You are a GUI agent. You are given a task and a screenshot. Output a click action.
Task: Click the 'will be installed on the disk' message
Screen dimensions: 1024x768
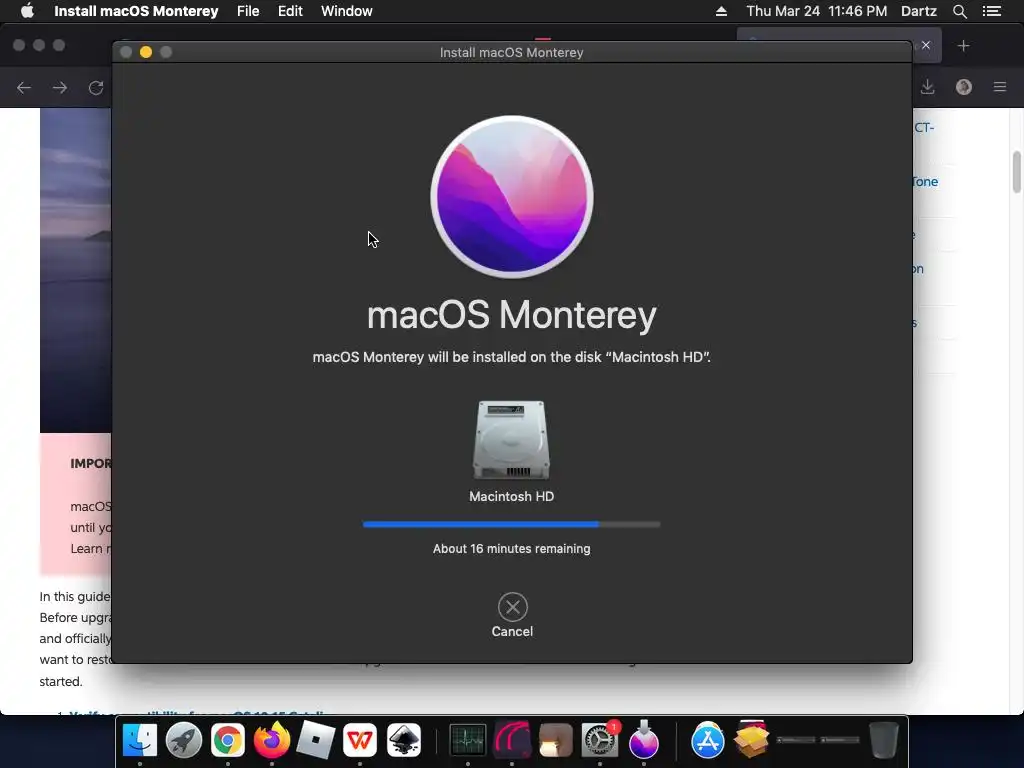(511, 357)
